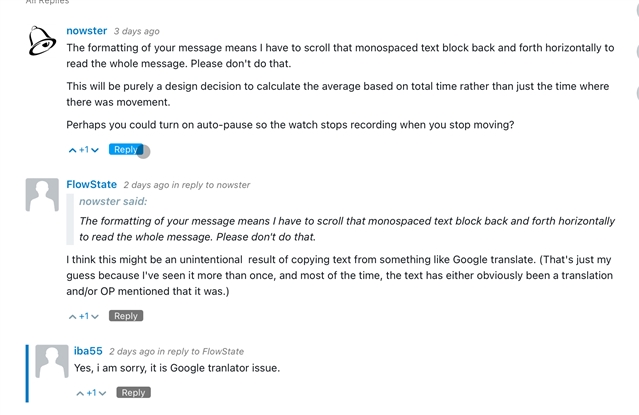Click the '3 days ago' timestamp on nowster's post
Screen dimensions: 639x415
click(136, 32)
